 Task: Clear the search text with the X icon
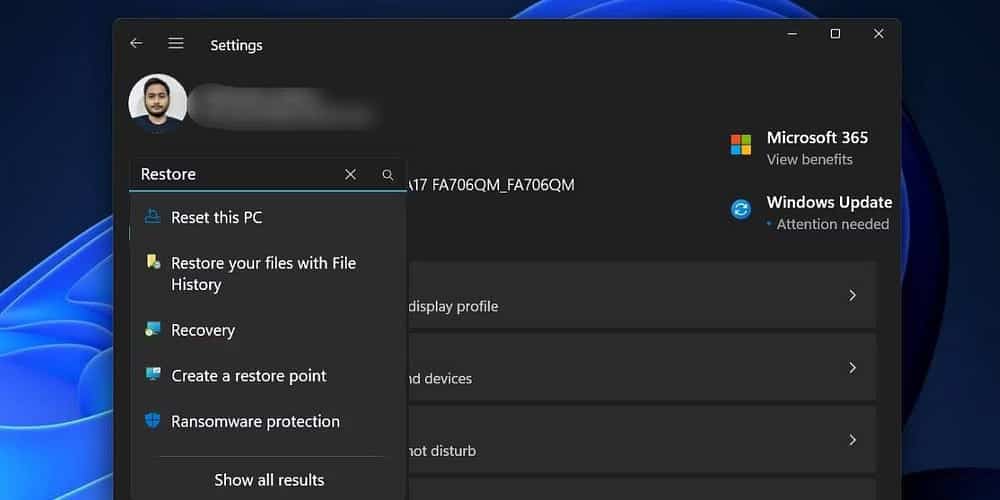click(350, 175)
